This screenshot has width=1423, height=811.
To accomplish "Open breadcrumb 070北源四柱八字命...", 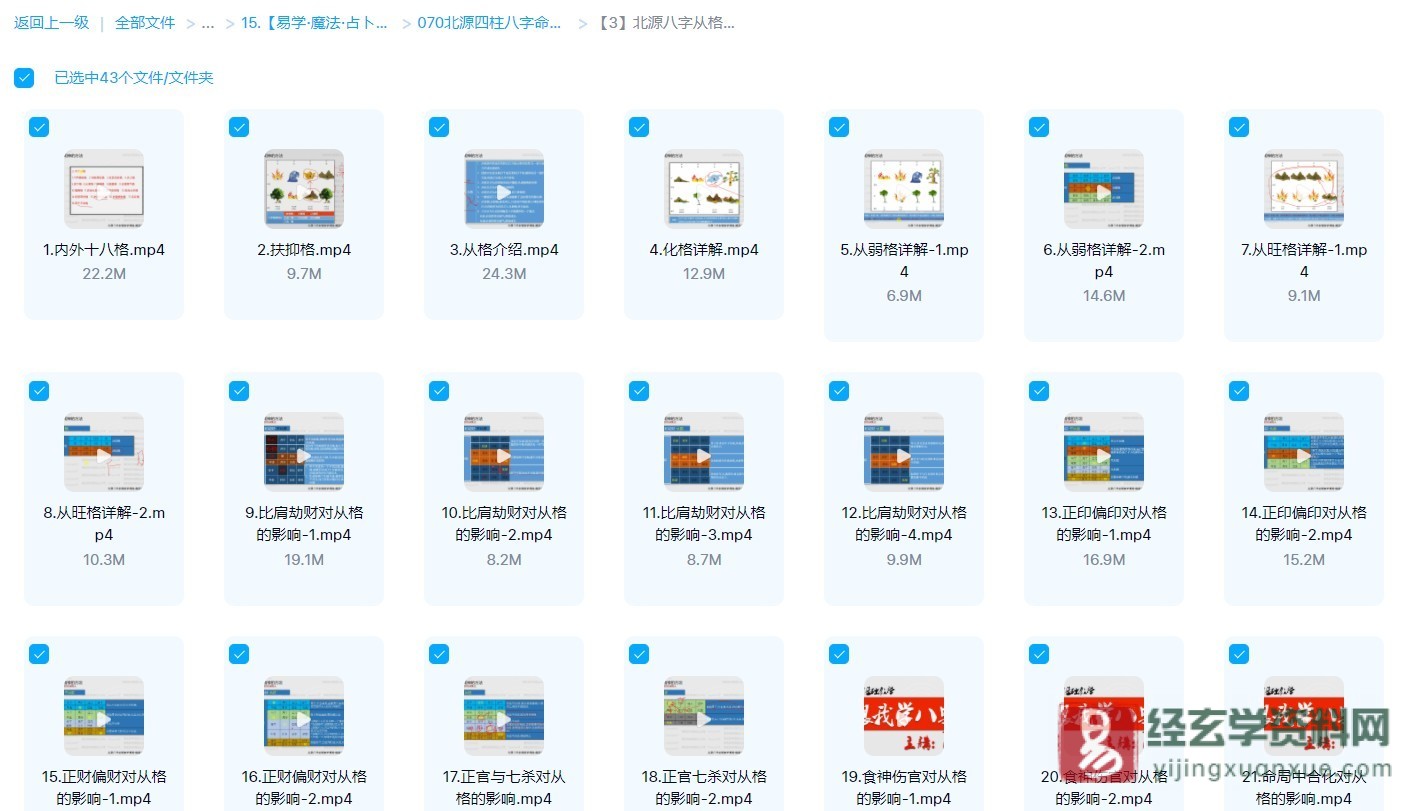I will pos(489,22).
